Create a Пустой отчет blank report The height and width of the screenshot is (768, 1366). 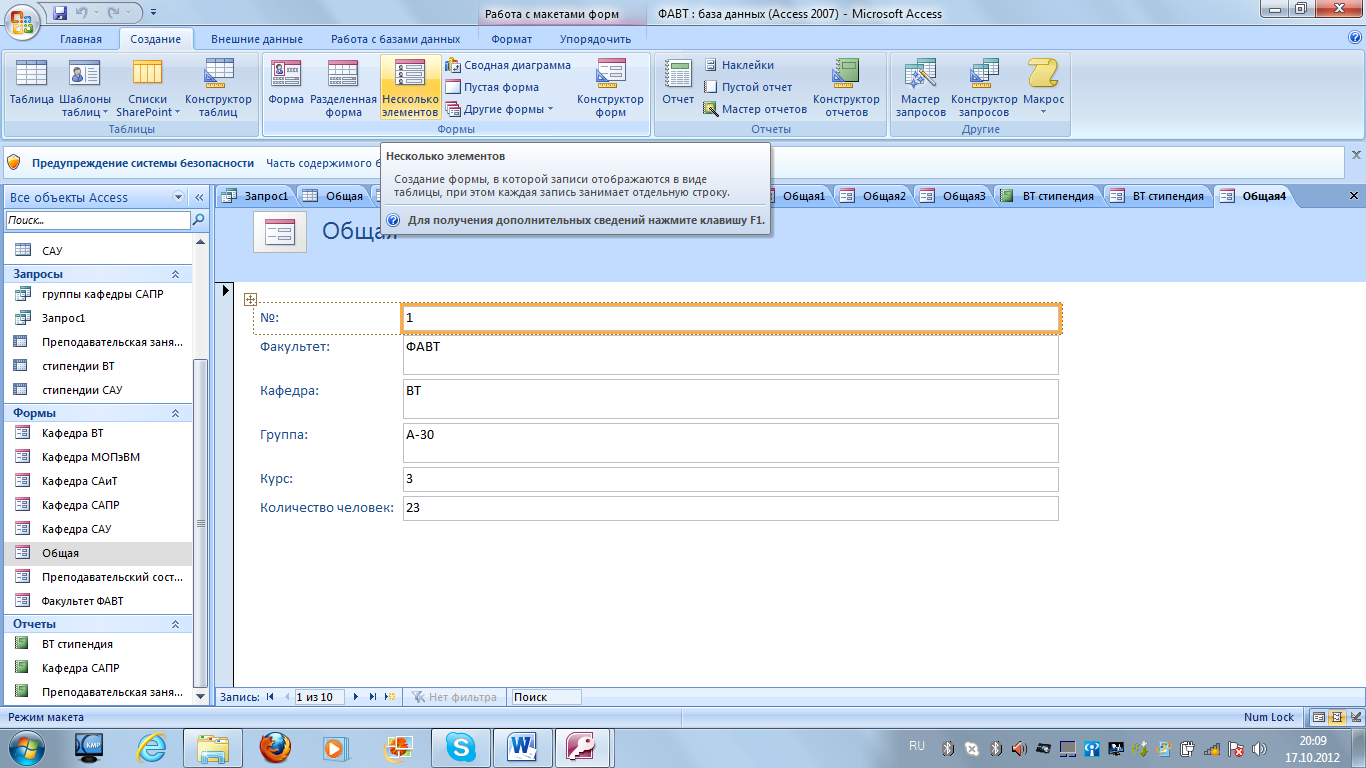click(747, 87)
